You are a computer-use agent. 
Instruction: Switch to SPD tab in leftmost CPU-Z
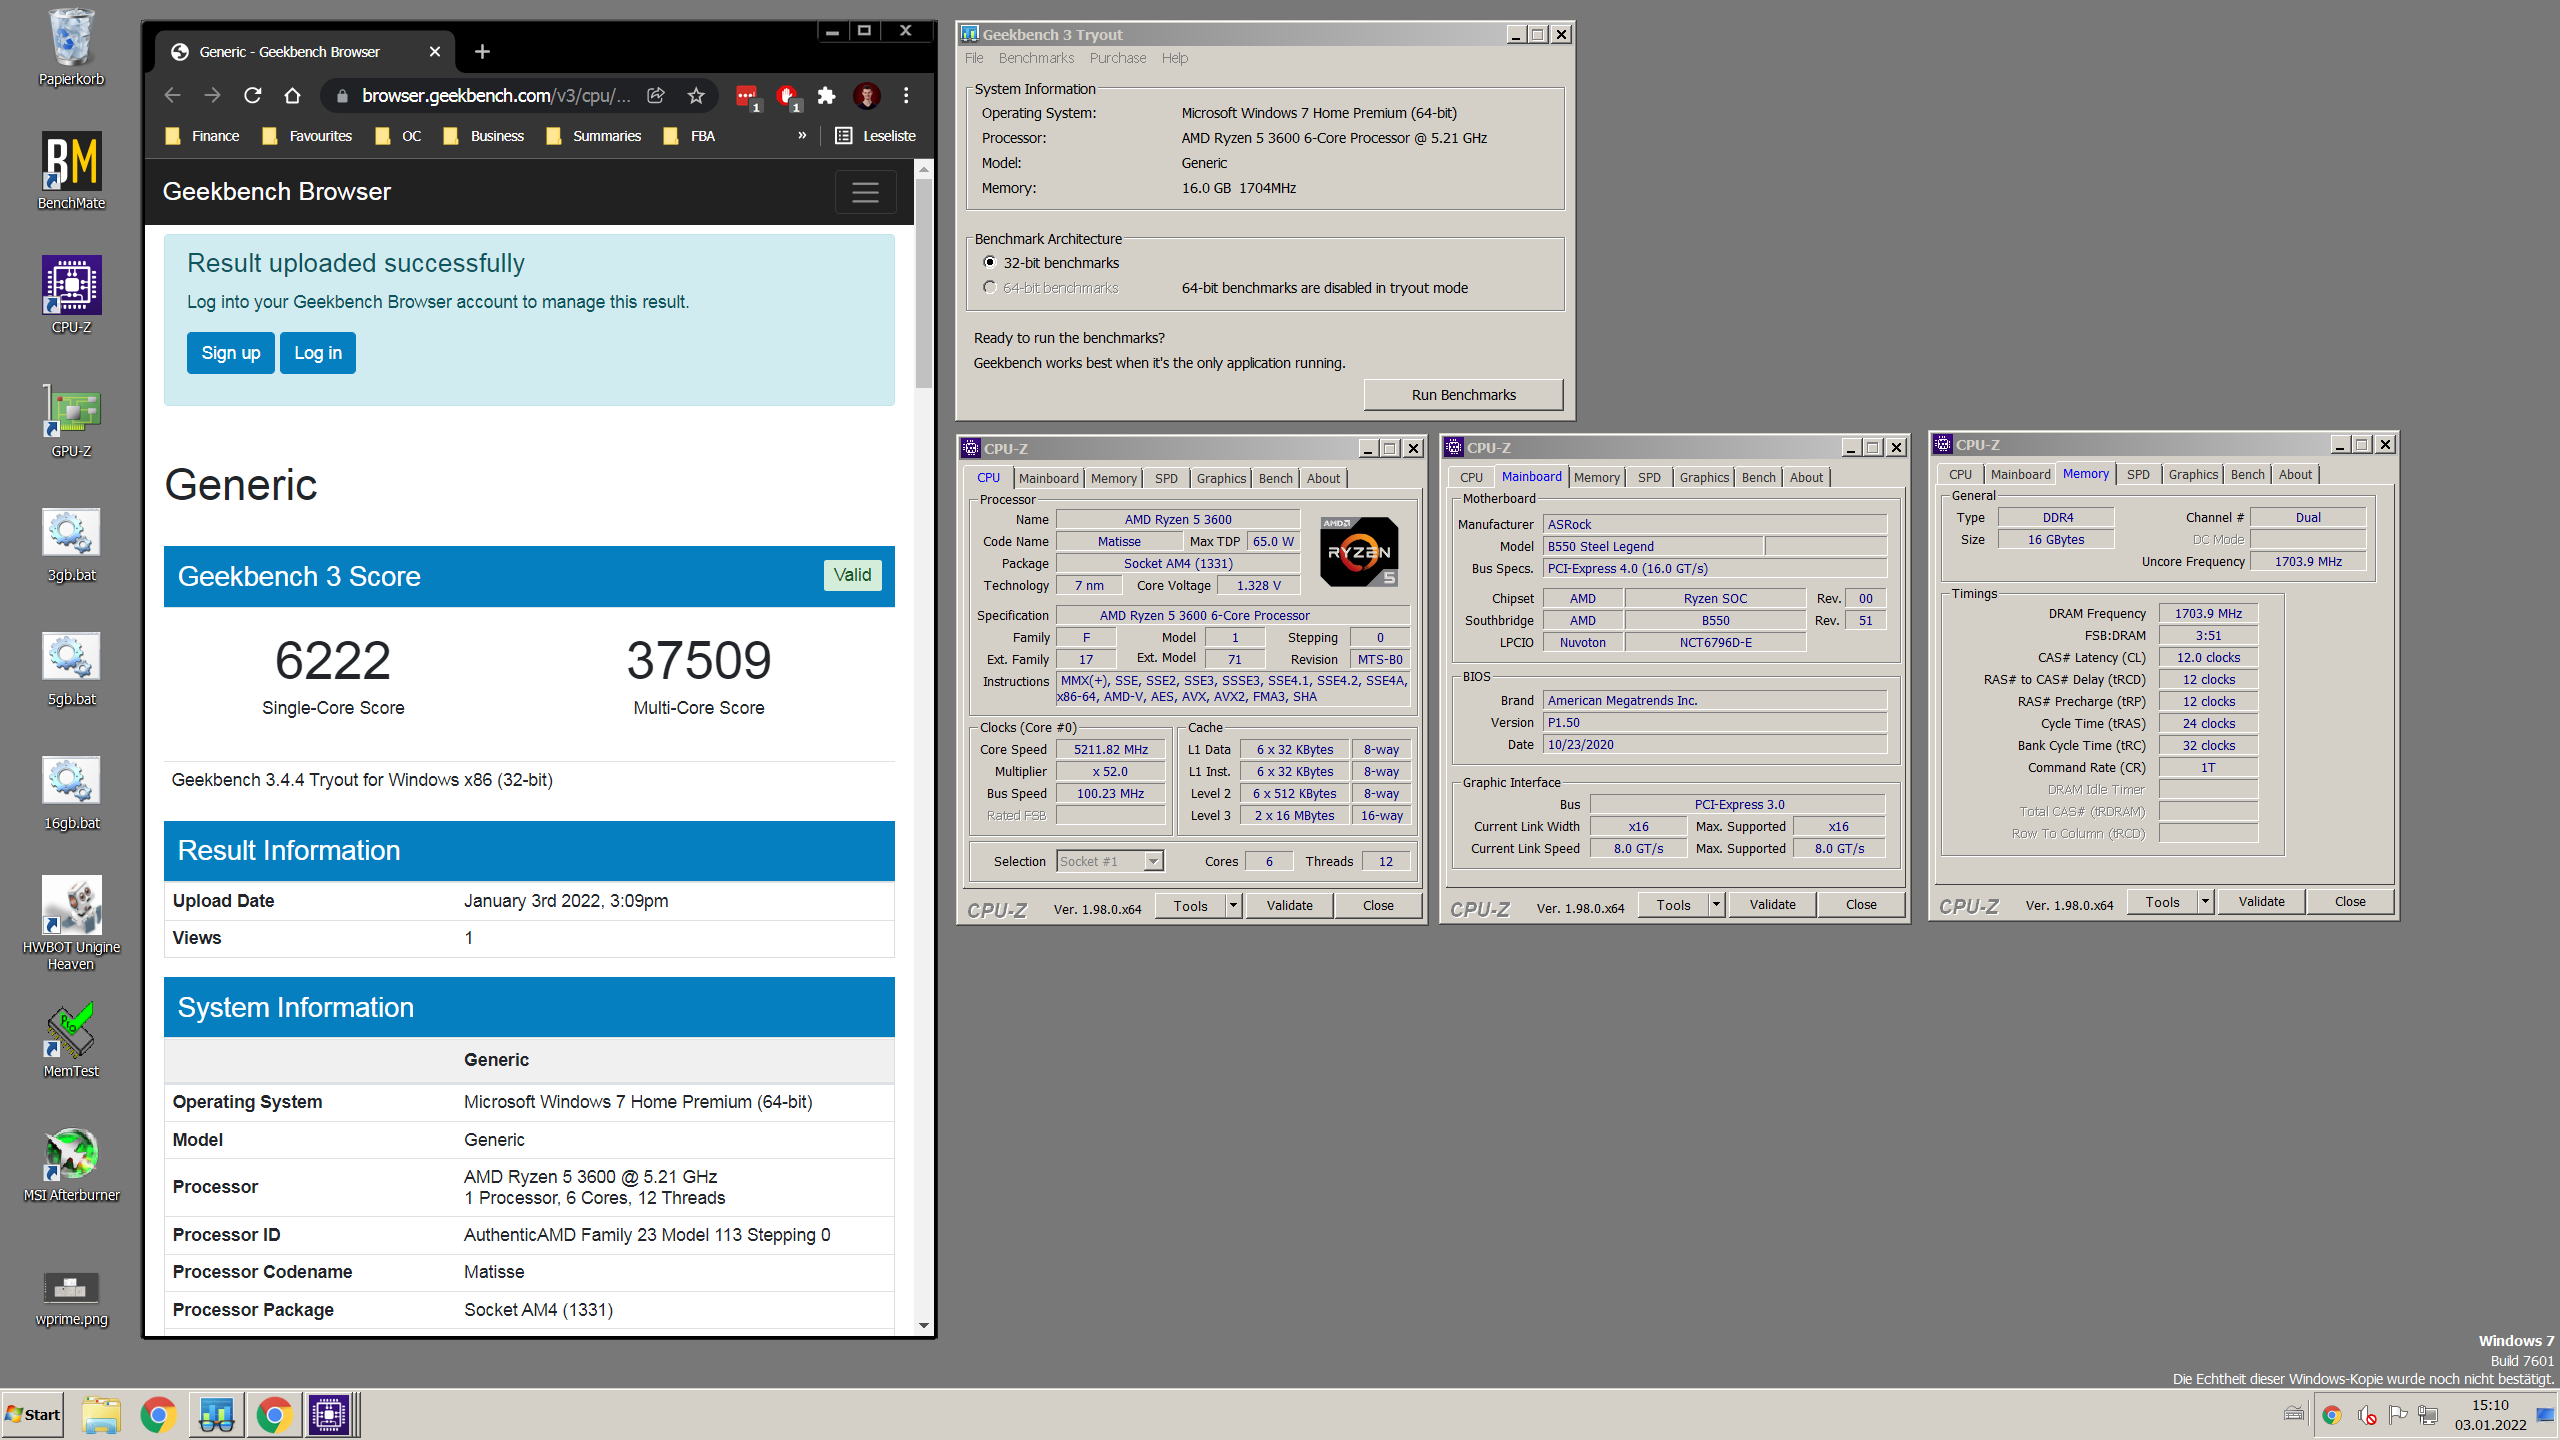1166,478
